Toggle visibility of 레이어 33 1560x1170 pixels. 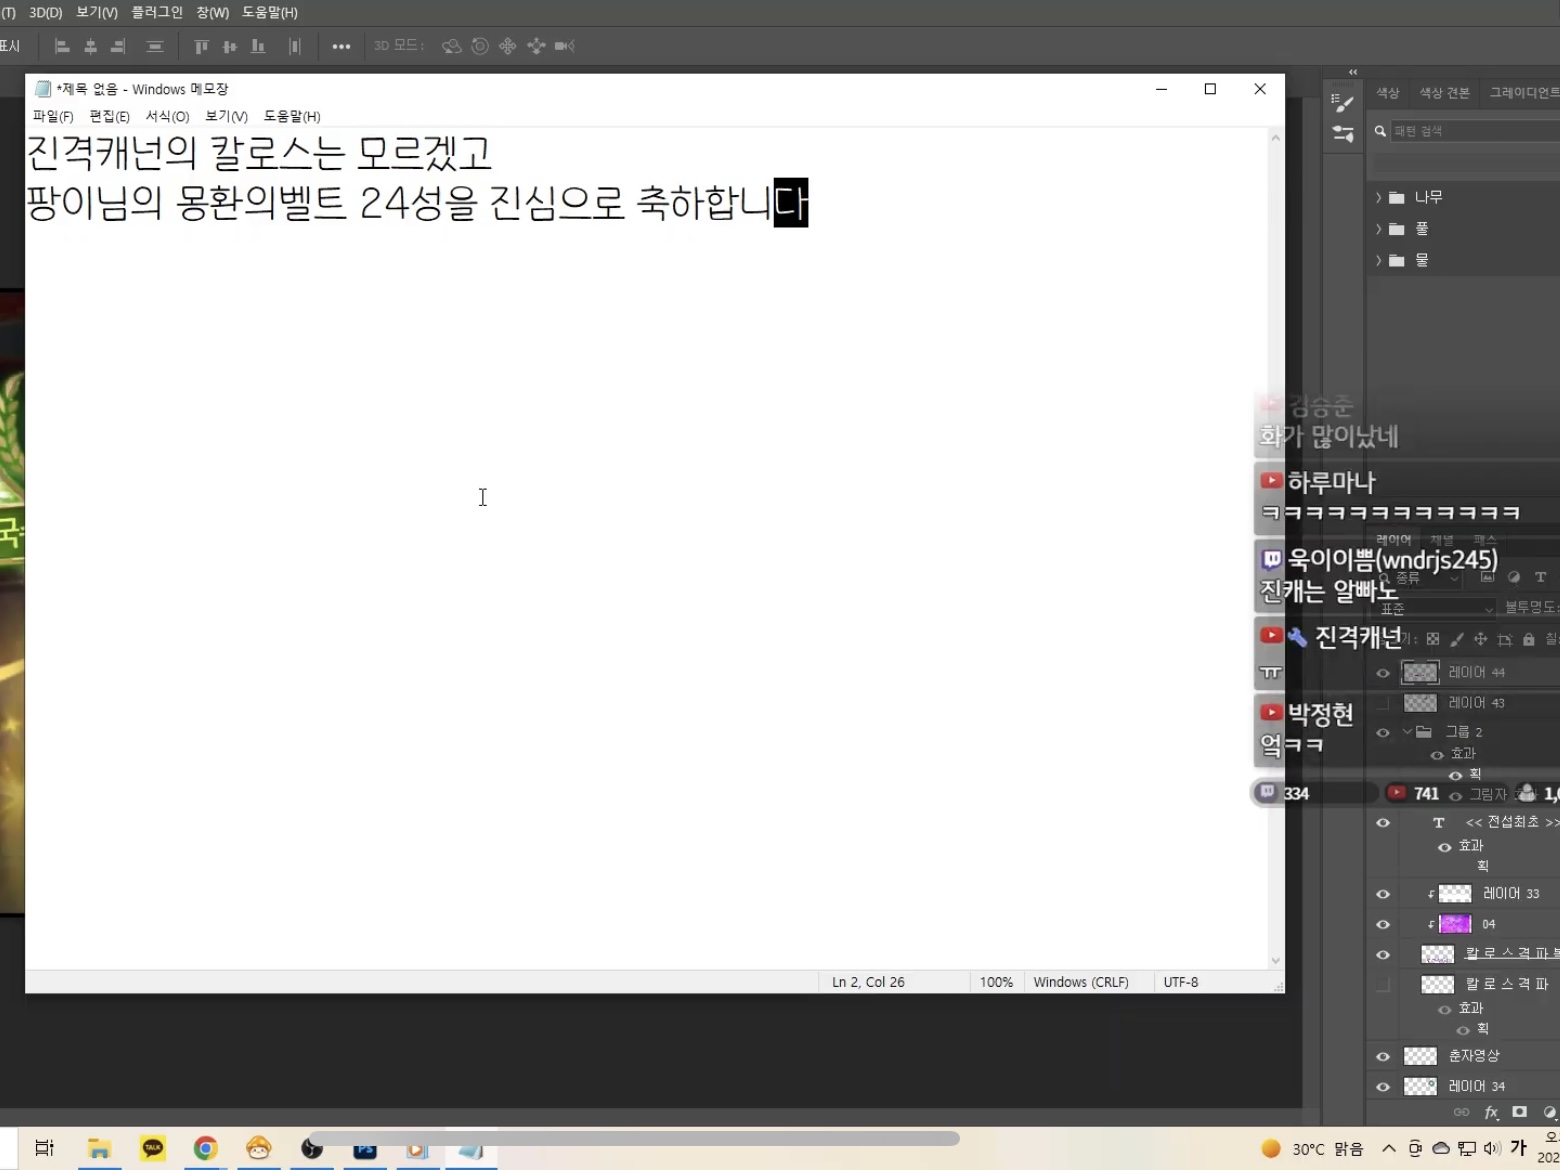pyautogui.click(x=1383, y=894)
